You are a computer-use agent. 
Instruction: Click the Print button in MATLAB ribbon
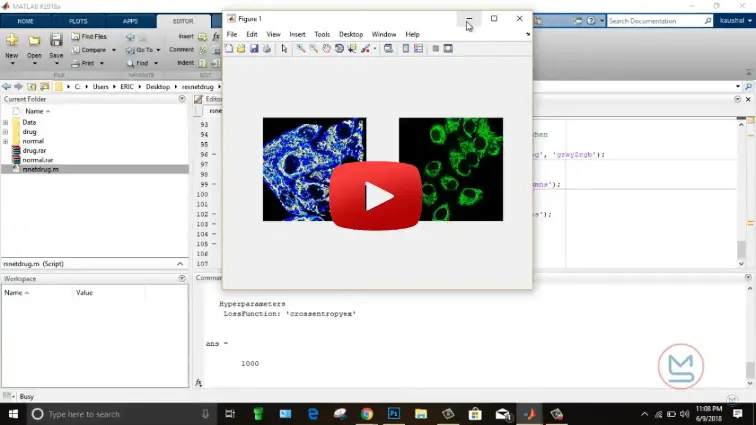pyautogui.click(x=83, y=63)
